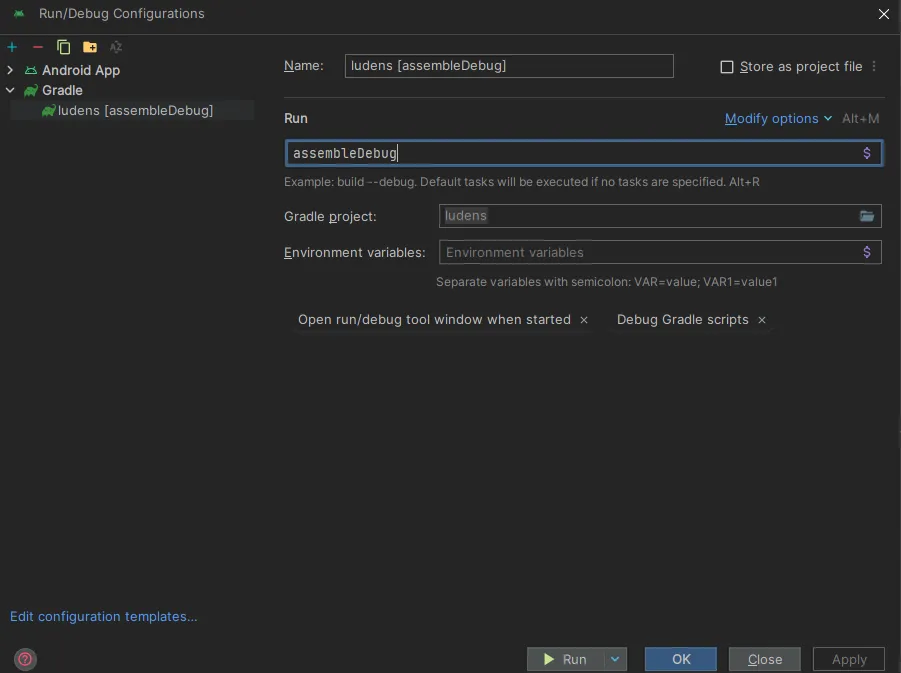Screen dimensions: 901x673
Task: Open extra run options next to Run button
Action: click(x=615, y=659)
